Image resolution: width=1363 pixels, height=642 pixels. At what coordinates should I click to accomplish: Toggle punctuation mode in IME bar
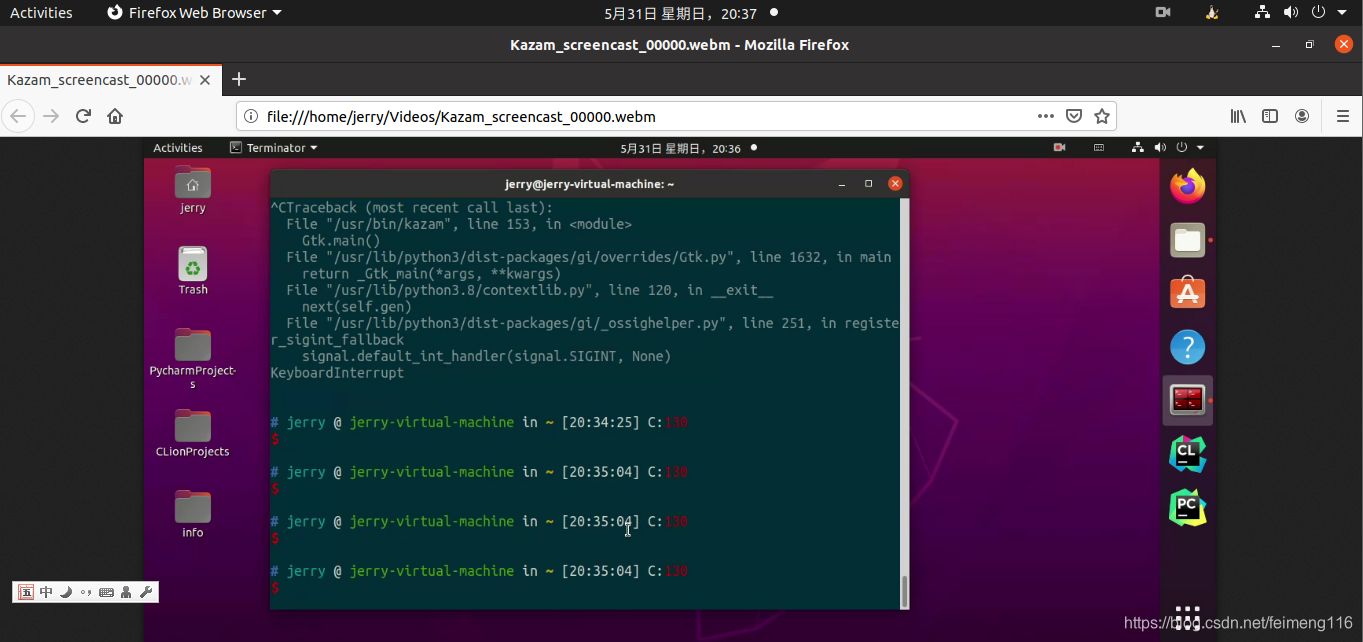coord(86,592)
